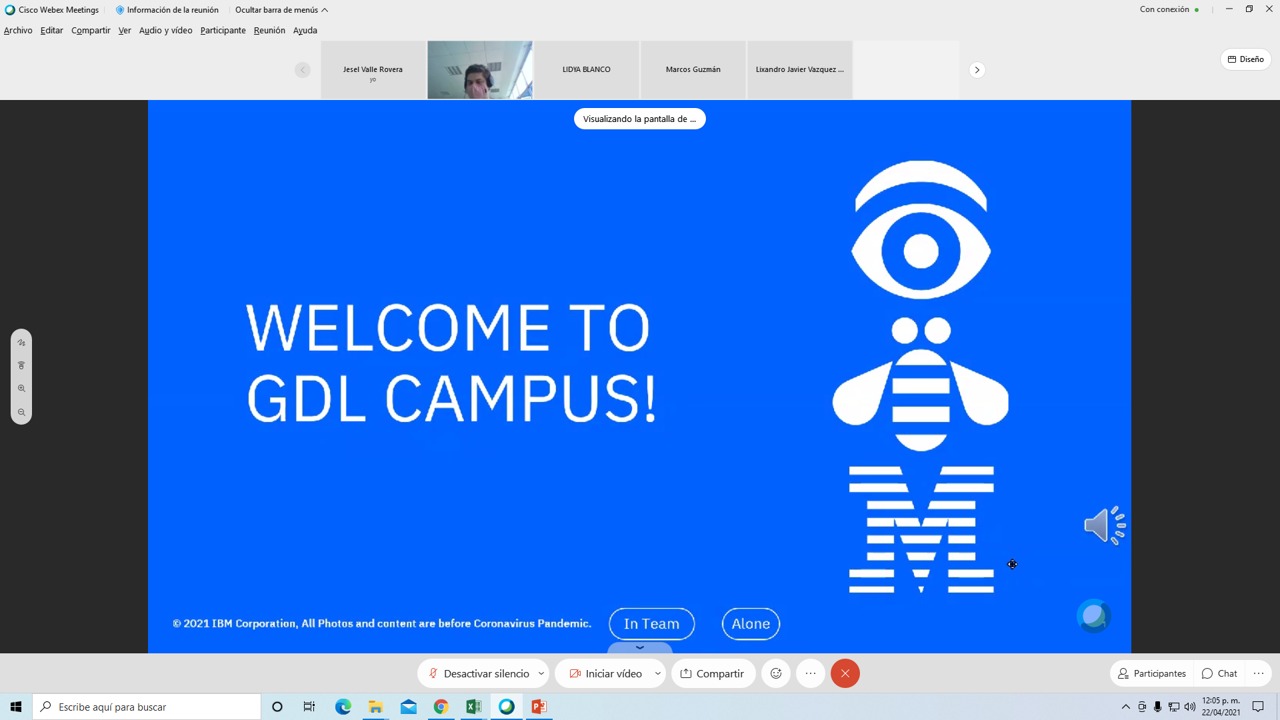1280x720 pixels.
Task: Open Windows Start menu
Action: [x=16, y=707]
